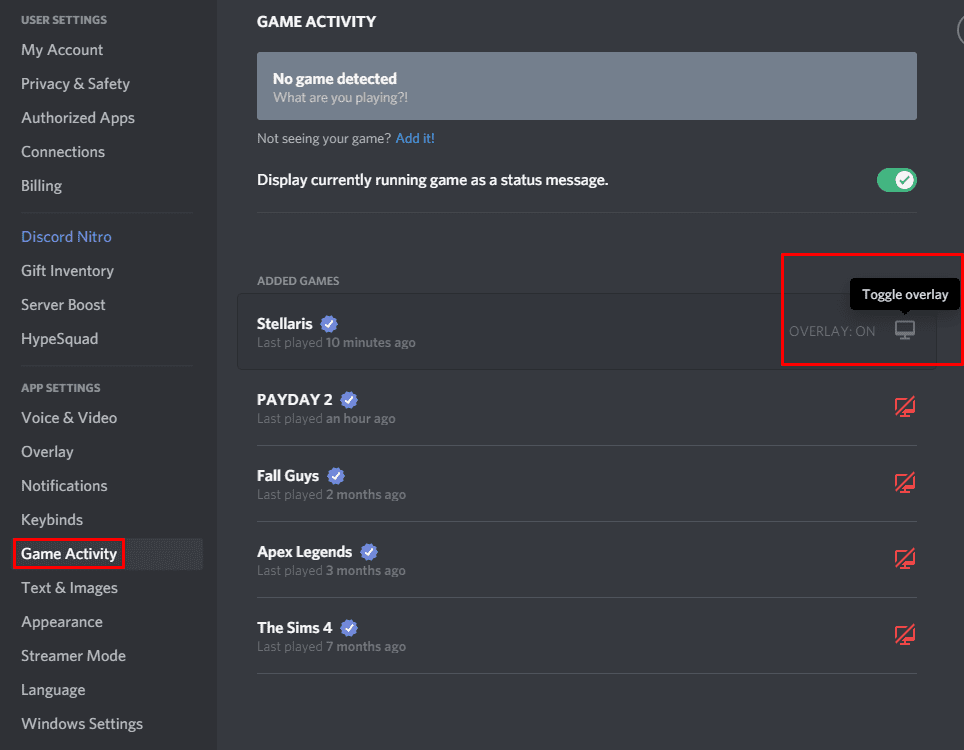Click the verified badge next to The Sims 4
964x750 pixels.
pyautogui.click(x=349, y=627)
